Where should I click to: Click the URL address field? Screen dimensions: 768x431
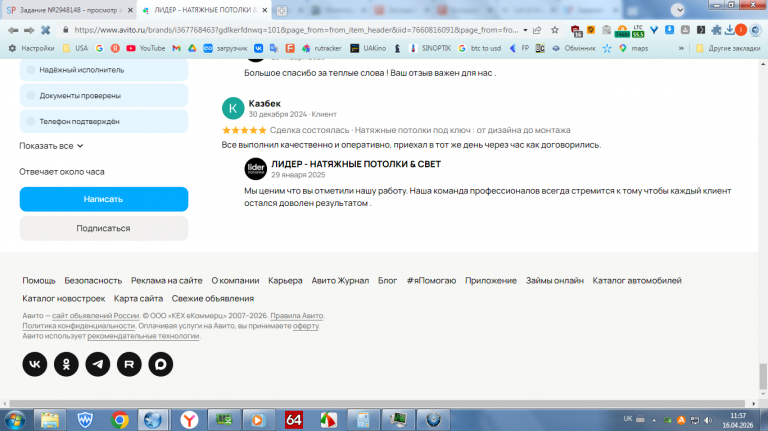294,30
